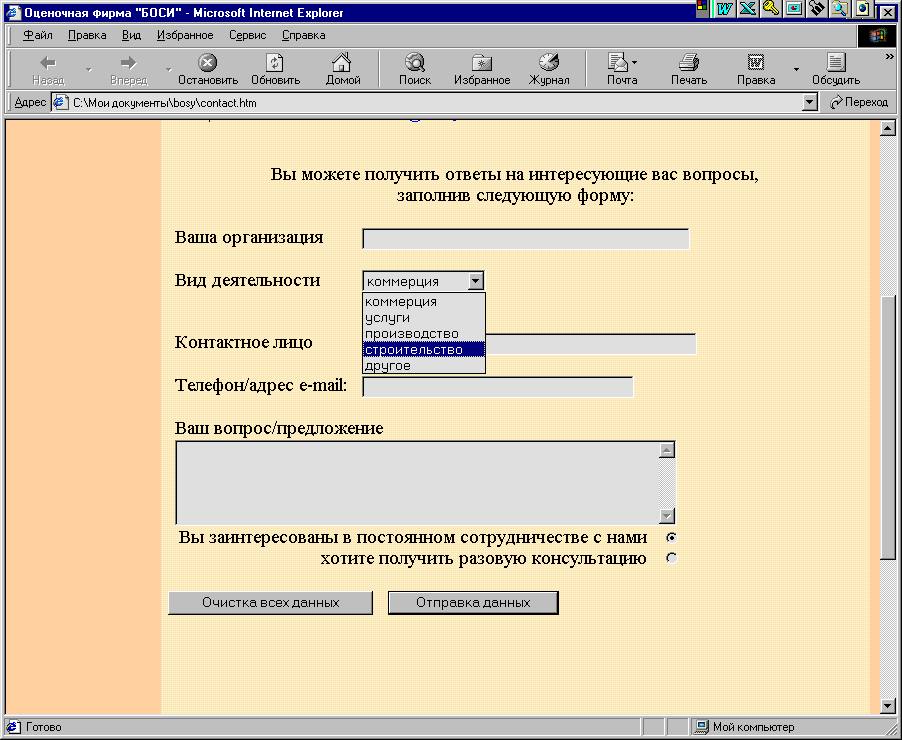Image resolution: width=902 pixels, height=740 pixels.
Task: Open the Правка menu in menu bar
Action: click(87, 35)
